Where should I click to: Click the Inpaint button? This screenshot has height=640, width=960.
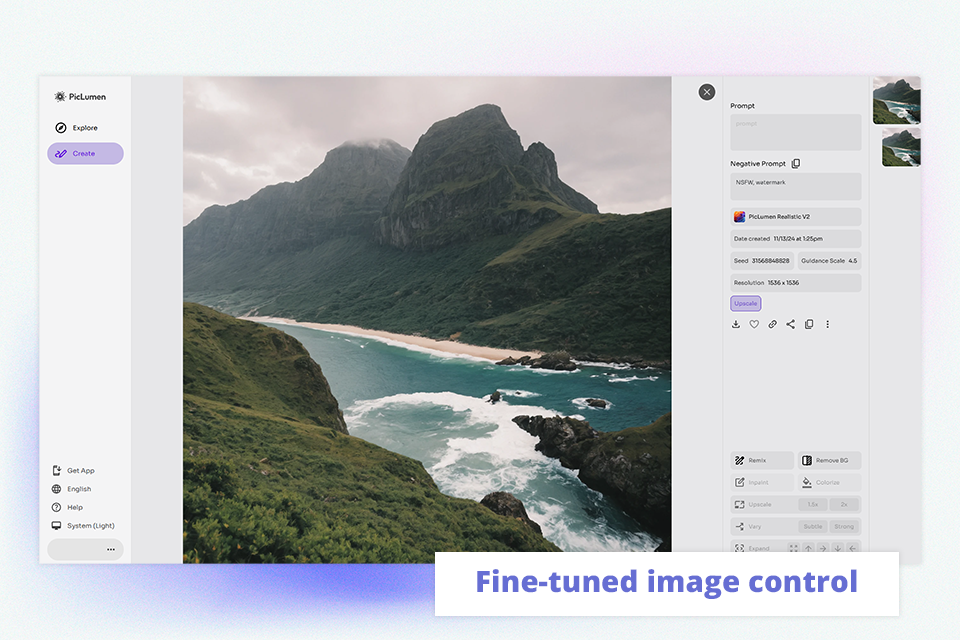762,483
